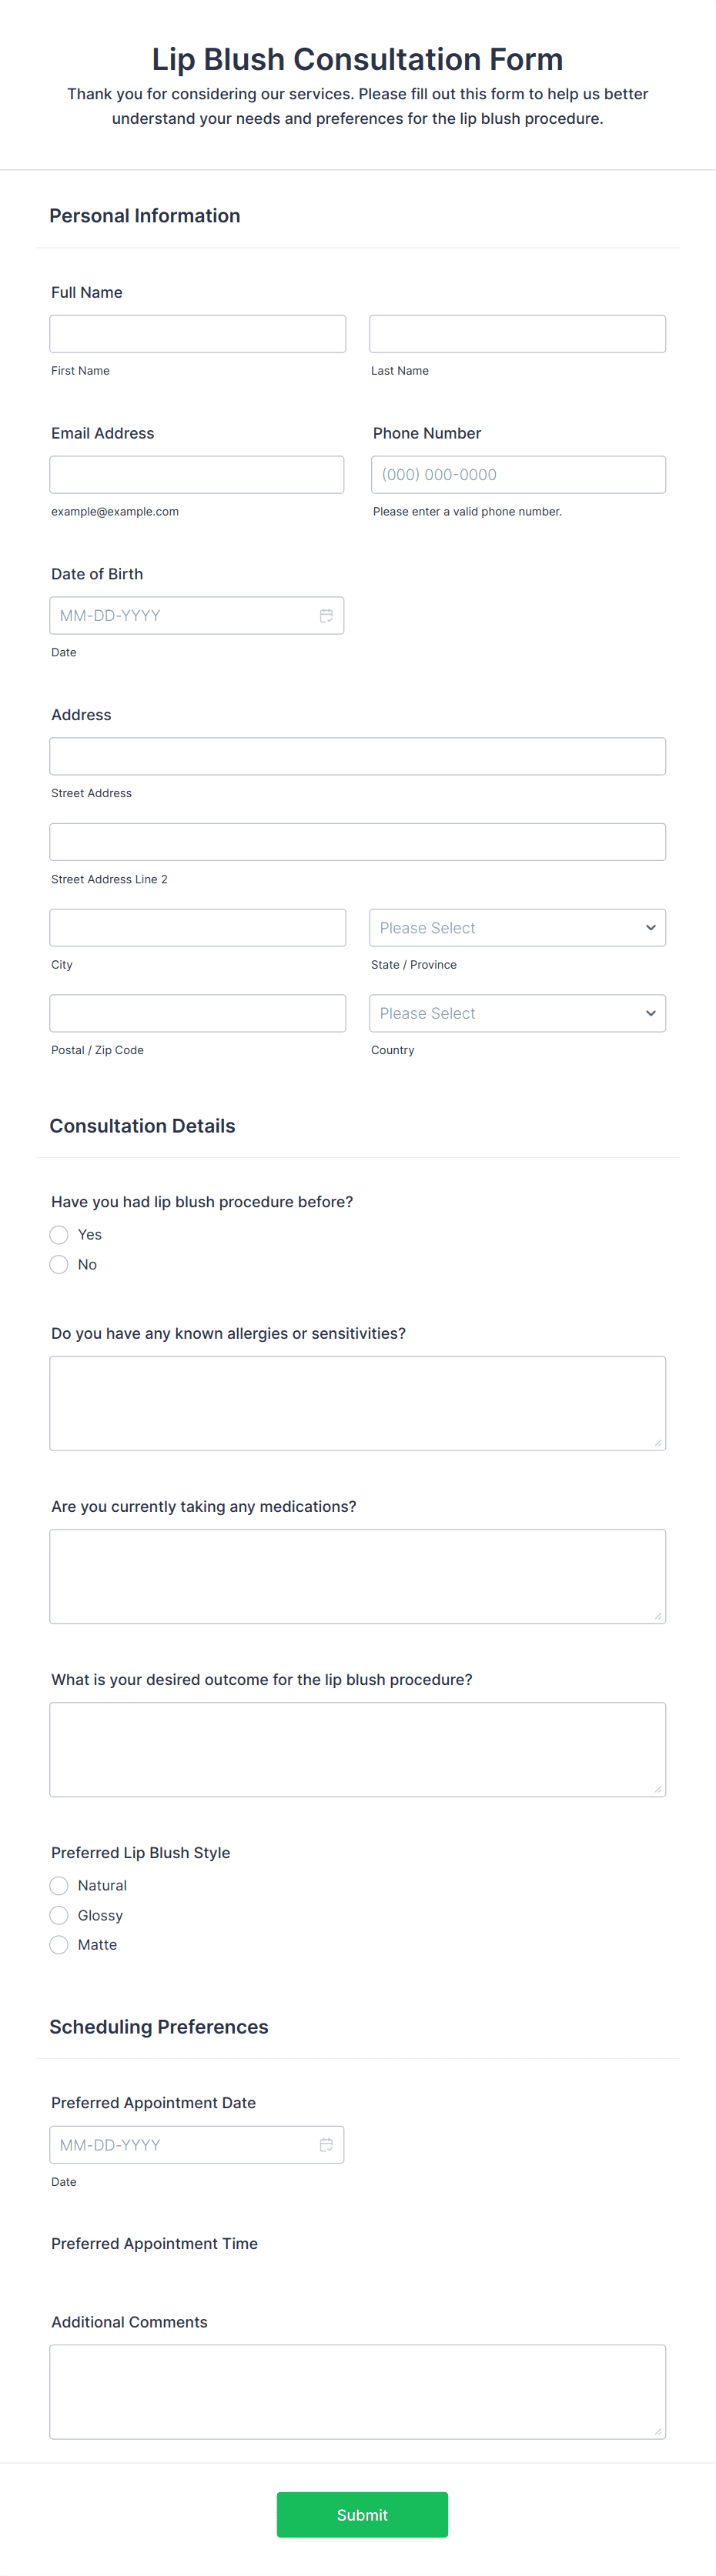Open the Preferred Appointment Date calendar icon

[326, 2144]
